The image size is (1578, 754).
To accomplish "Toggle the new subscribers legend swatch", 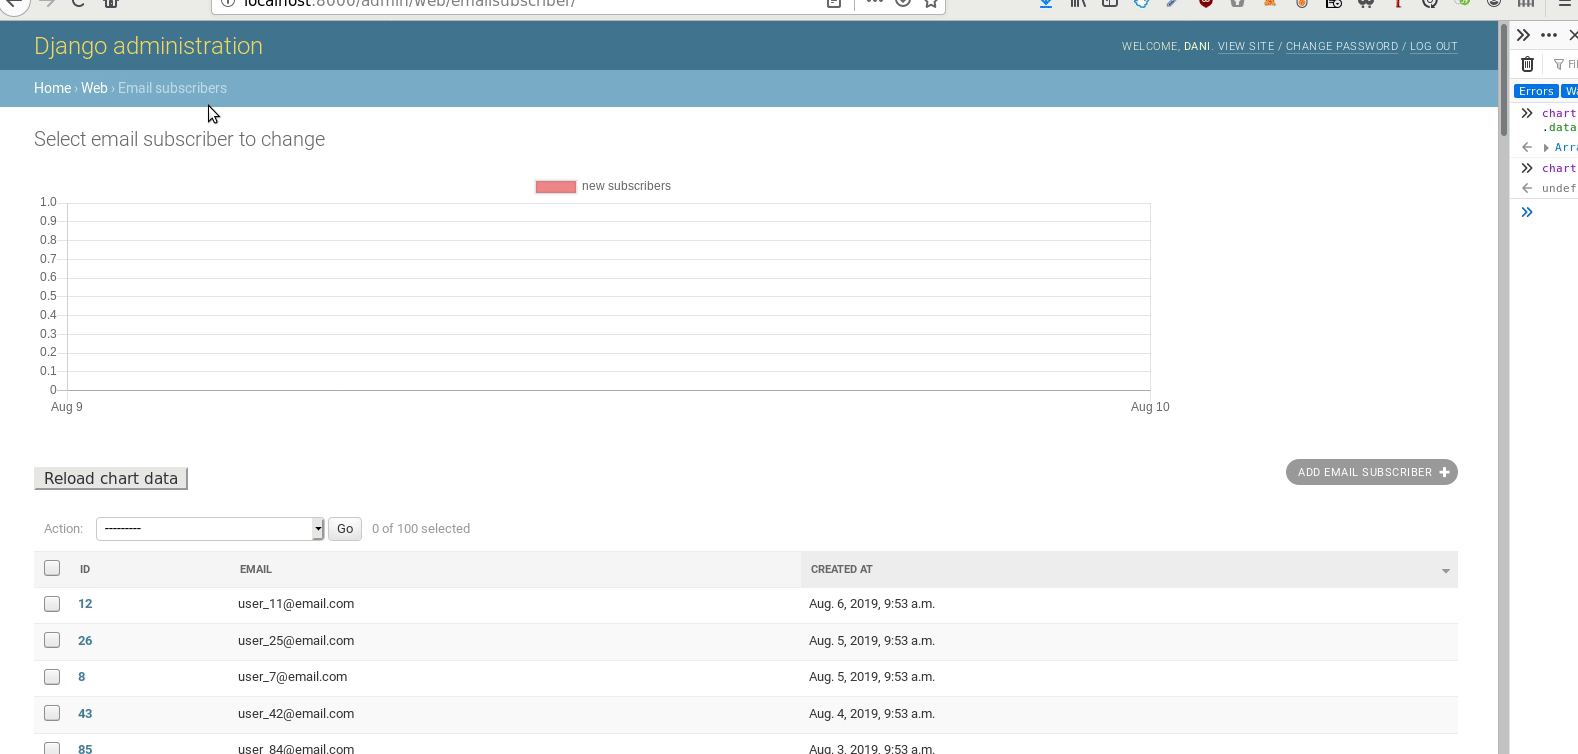I will tap(556, 187).
